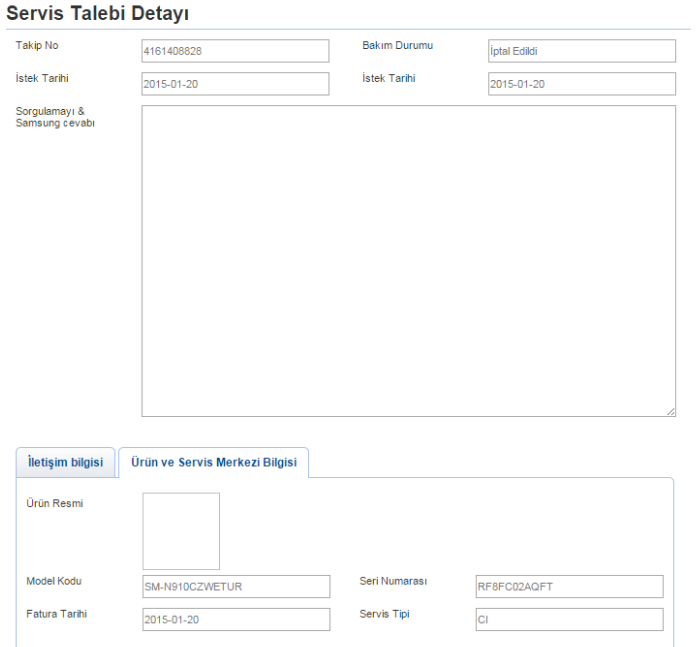Click the Sorgulamayı & Samsung cevabı label
The width and height of the screenshot is (698, 647).
[55, 117]
